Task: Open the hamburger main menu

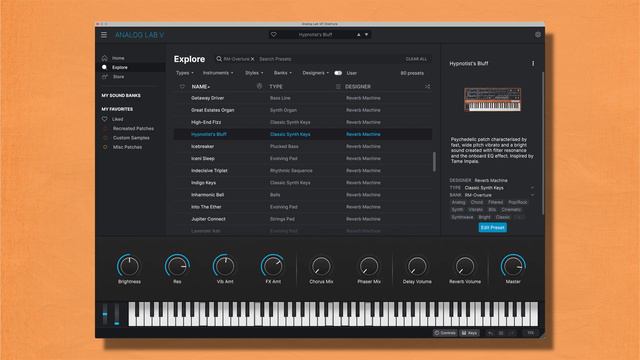Action: [x=104, y=35]
